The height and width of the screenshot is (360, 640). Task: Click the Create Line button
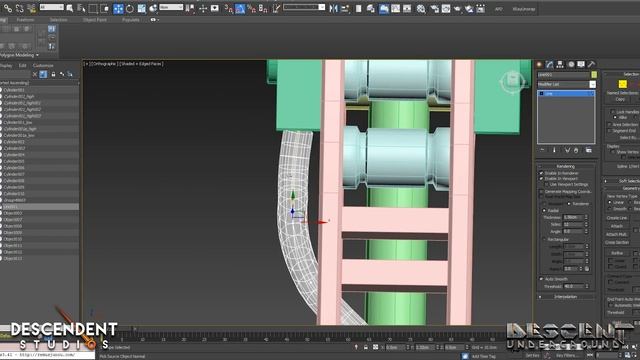click(617, 218)
